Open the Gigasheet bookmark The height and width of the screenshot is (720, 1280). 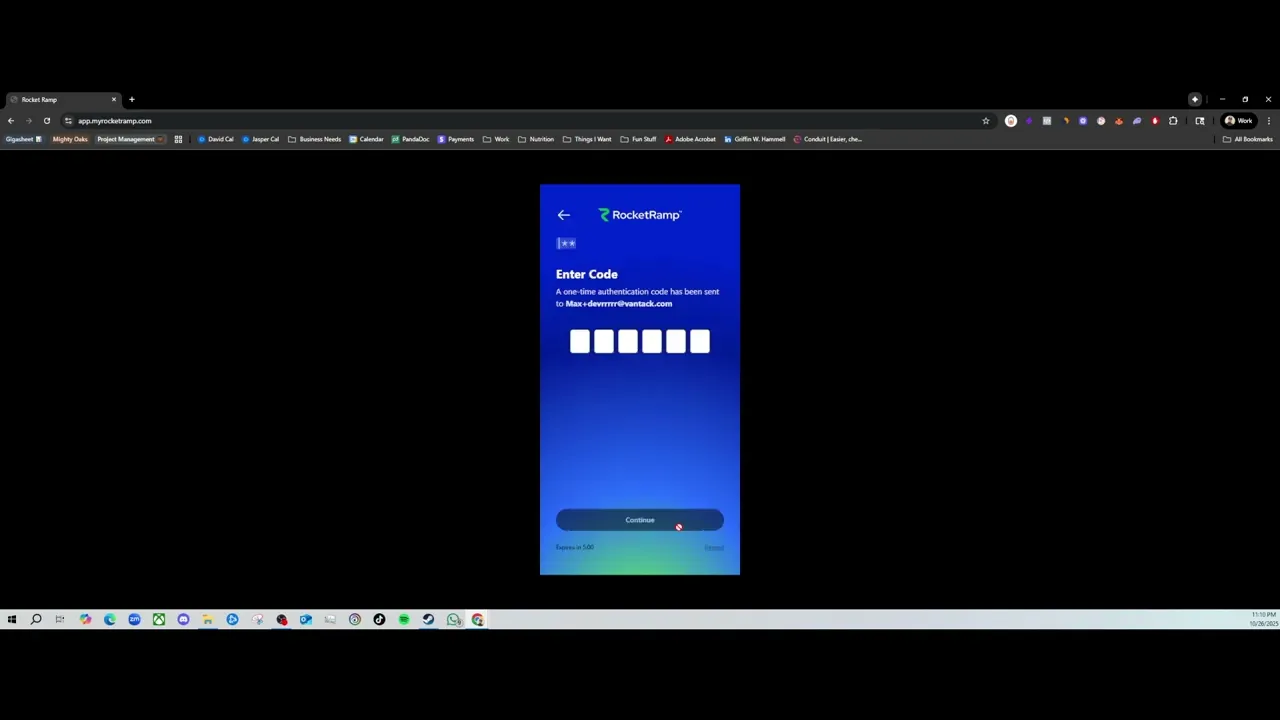pos(24,139)
